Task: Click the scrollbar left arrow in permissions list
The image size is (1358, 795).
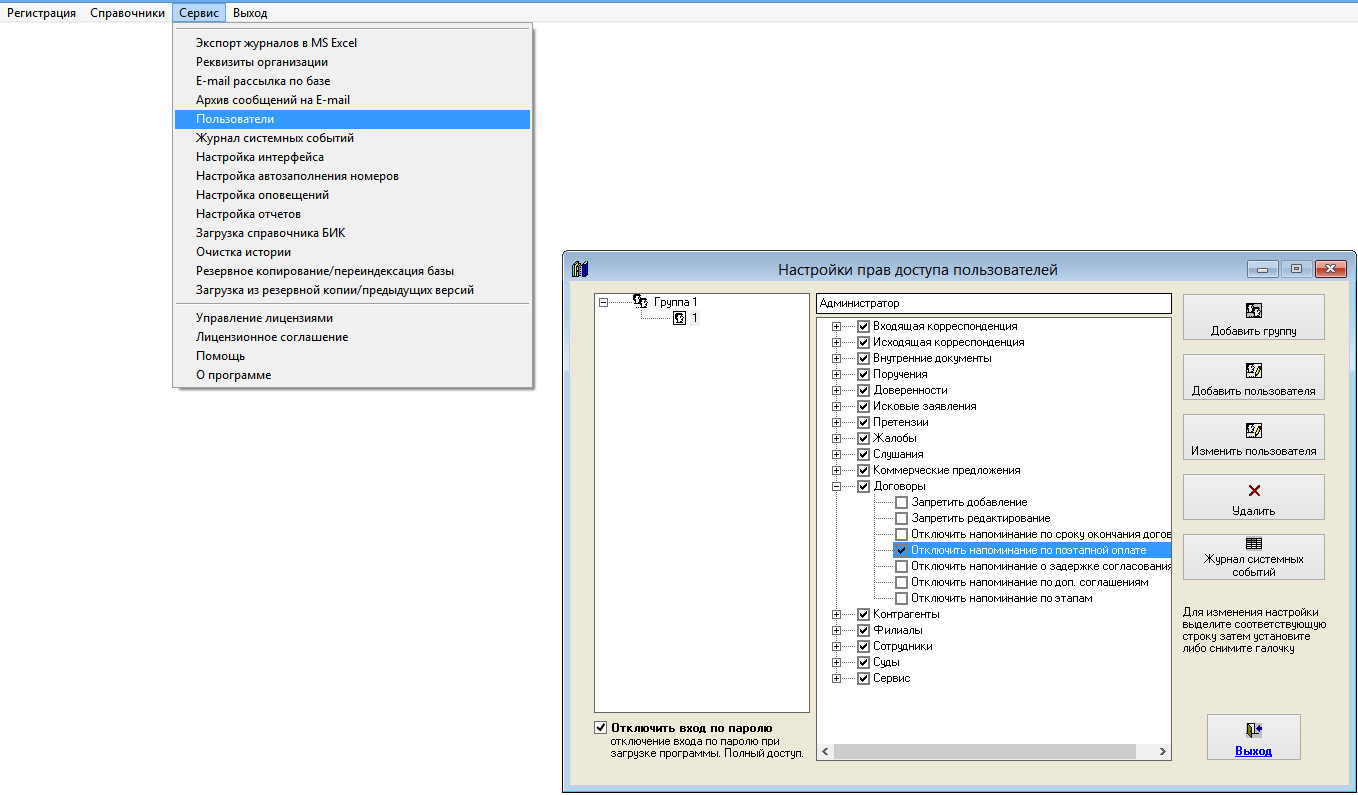Action: (x=825, y=752)
